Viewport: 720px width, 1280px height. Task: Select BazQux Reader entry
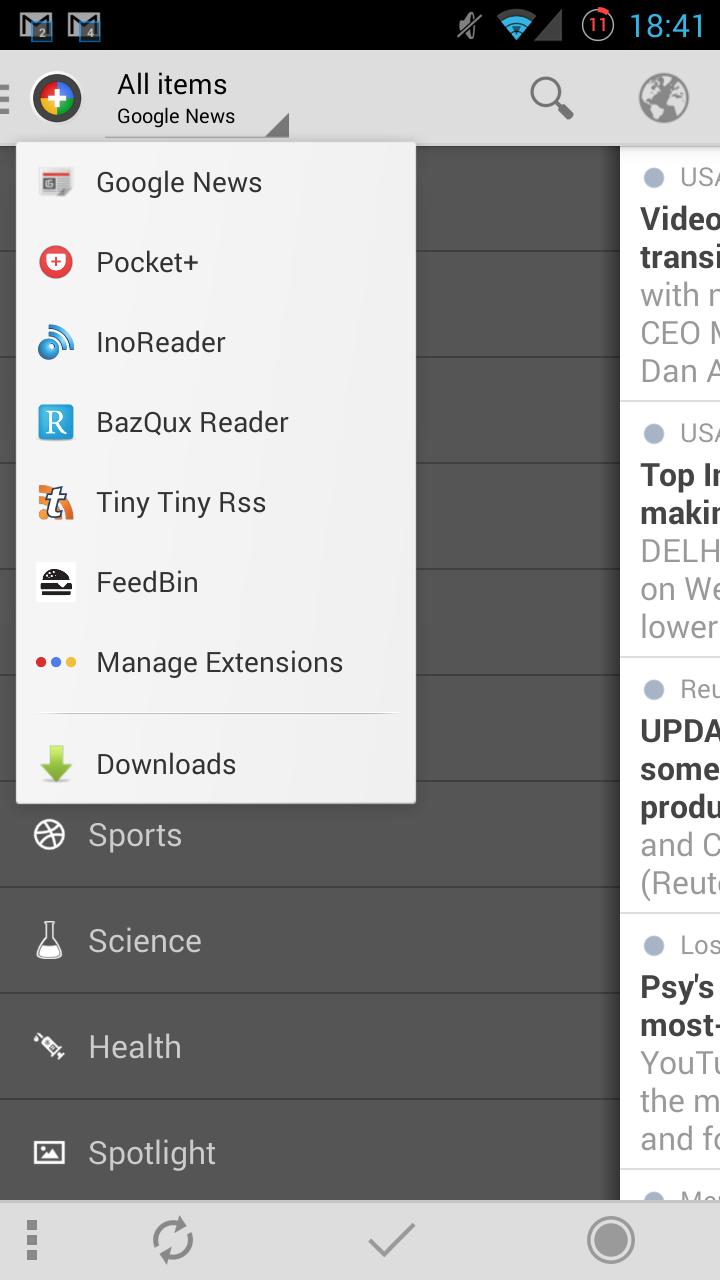216,422
